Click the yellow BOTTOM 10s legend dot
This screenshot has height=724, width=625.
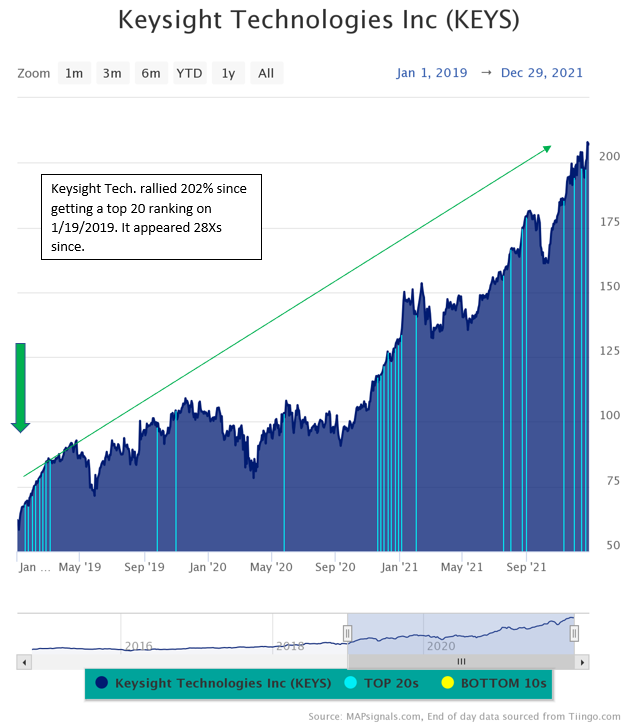[x=447, y=682]
